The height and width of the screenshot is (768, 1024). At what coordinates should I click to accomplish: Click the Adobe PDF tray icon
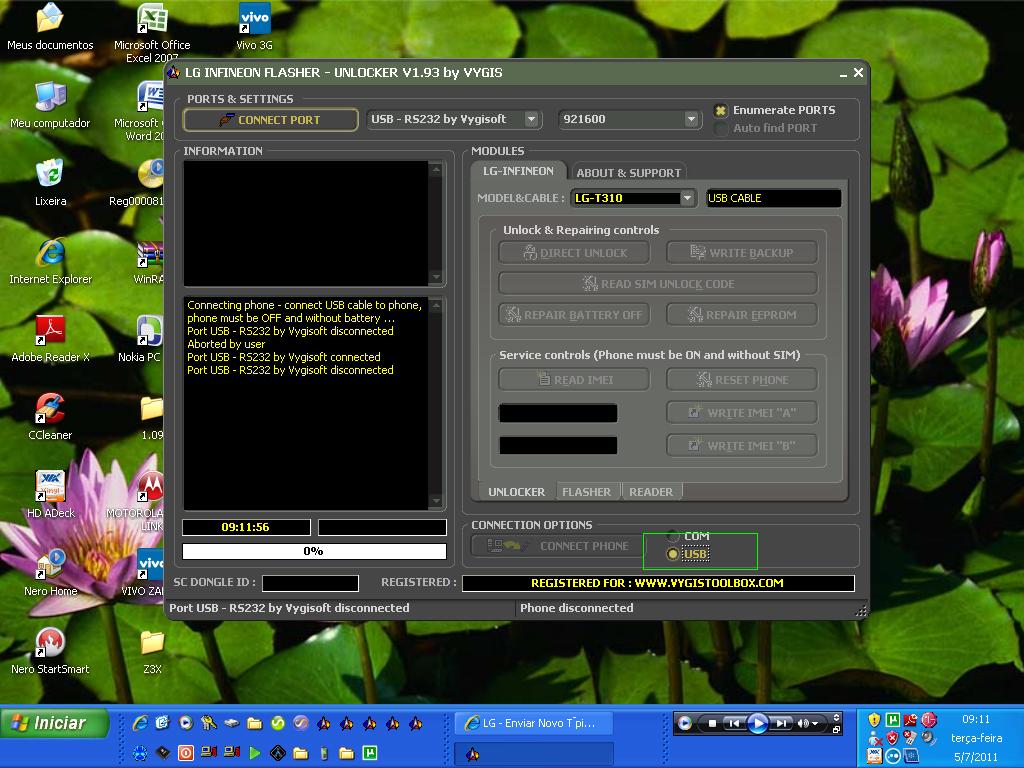click(910, 720)
